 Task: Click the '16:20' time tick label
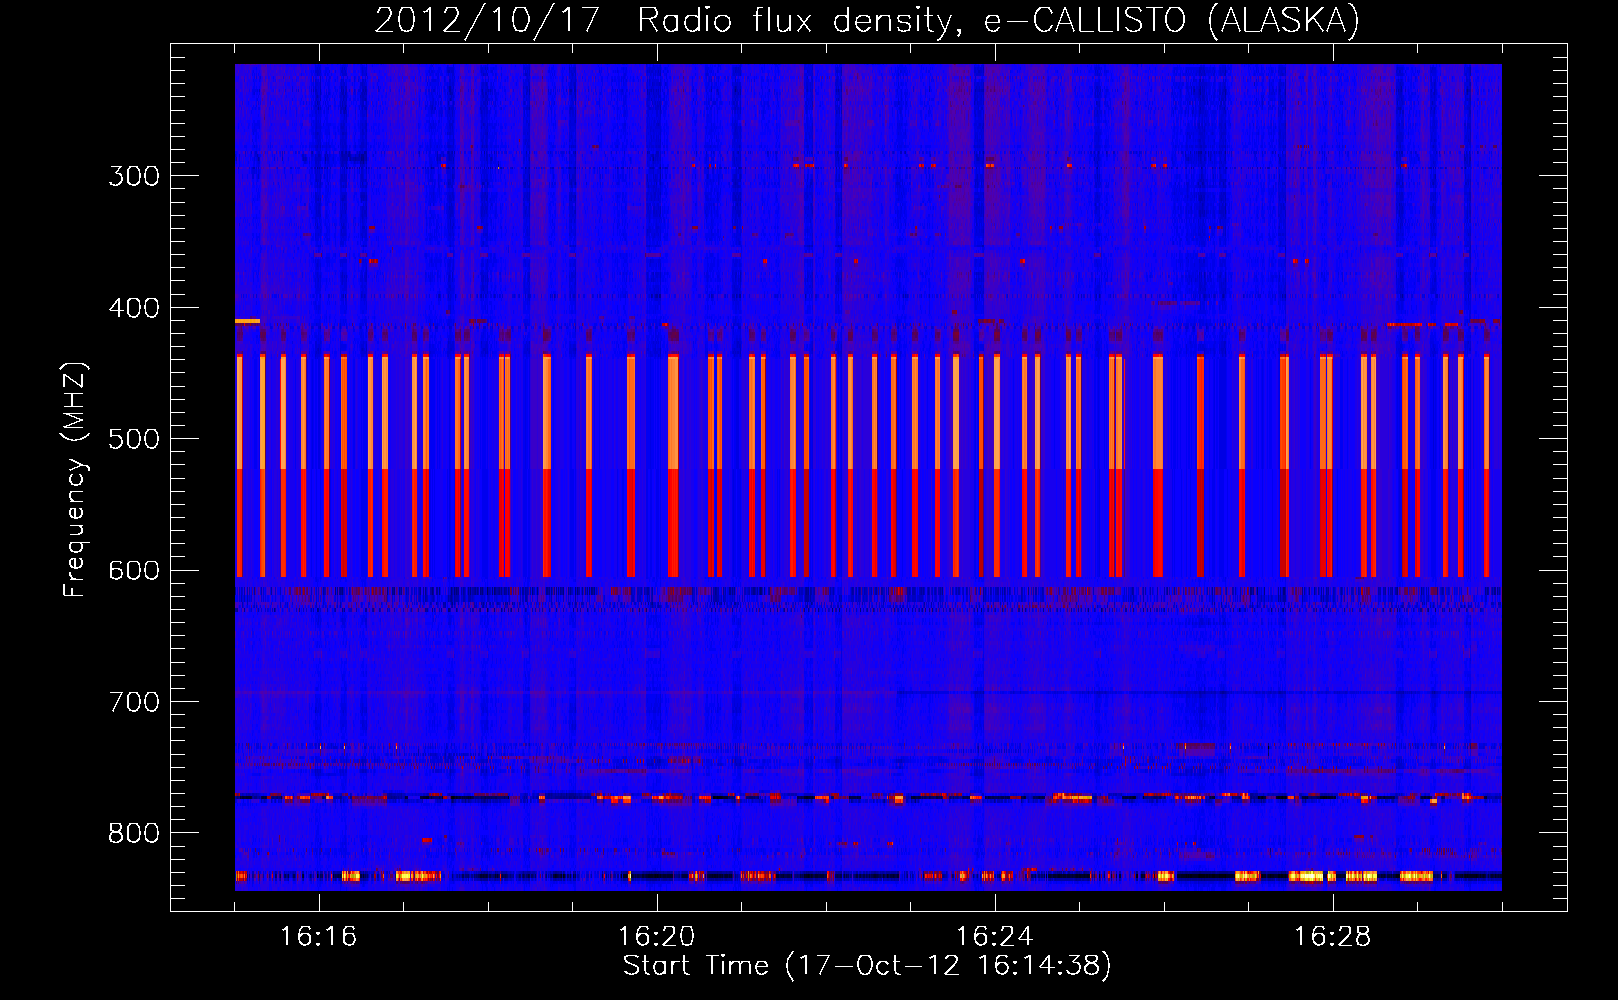pyautogui.click(x=656, y=936)
